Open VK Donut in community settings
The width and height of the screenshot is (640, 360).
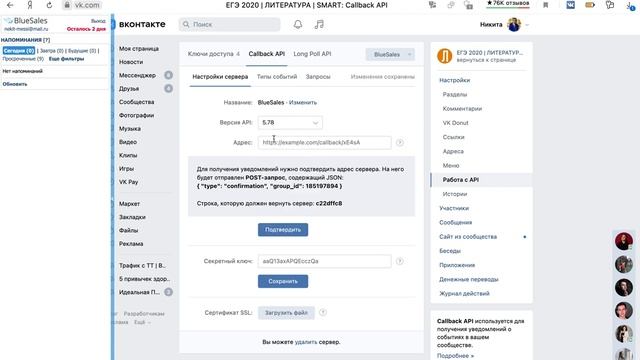456,123
